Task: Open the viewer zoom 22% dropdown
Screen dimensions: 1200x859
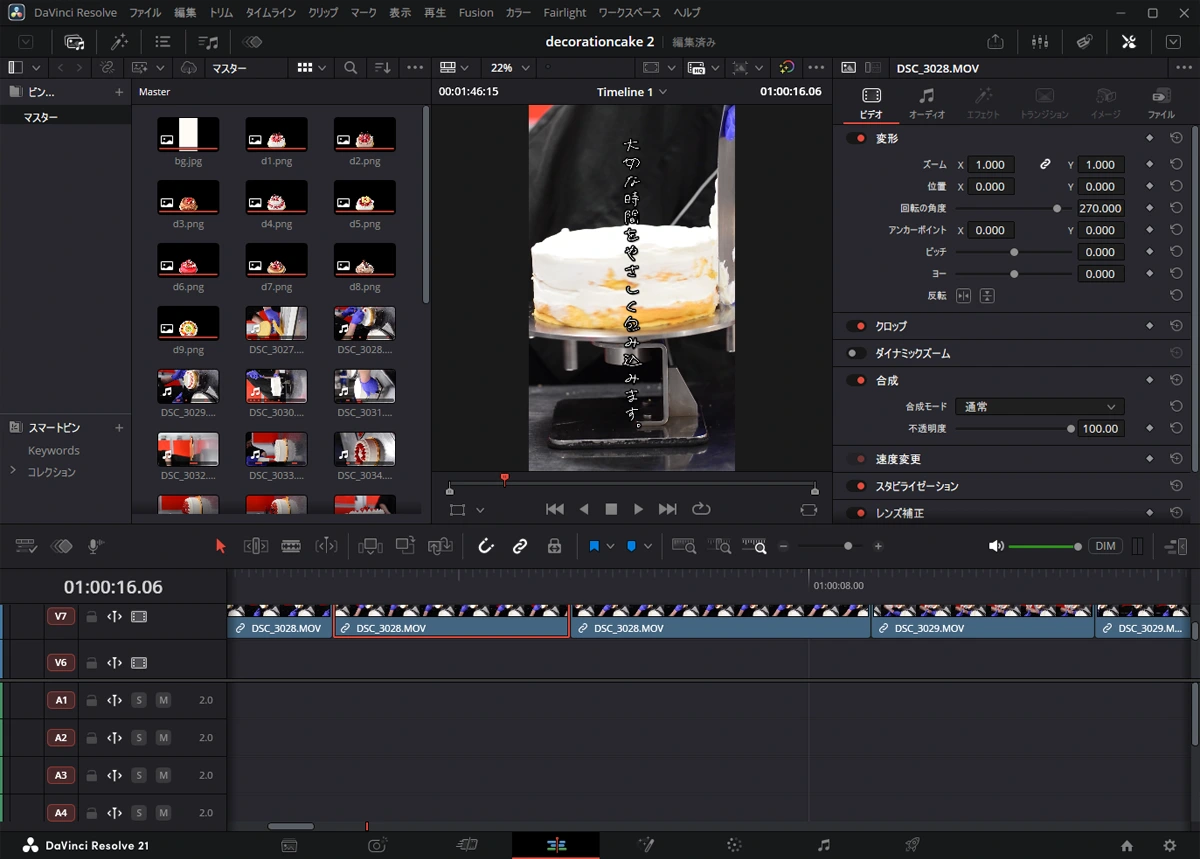Action: (x=508, y=68)
